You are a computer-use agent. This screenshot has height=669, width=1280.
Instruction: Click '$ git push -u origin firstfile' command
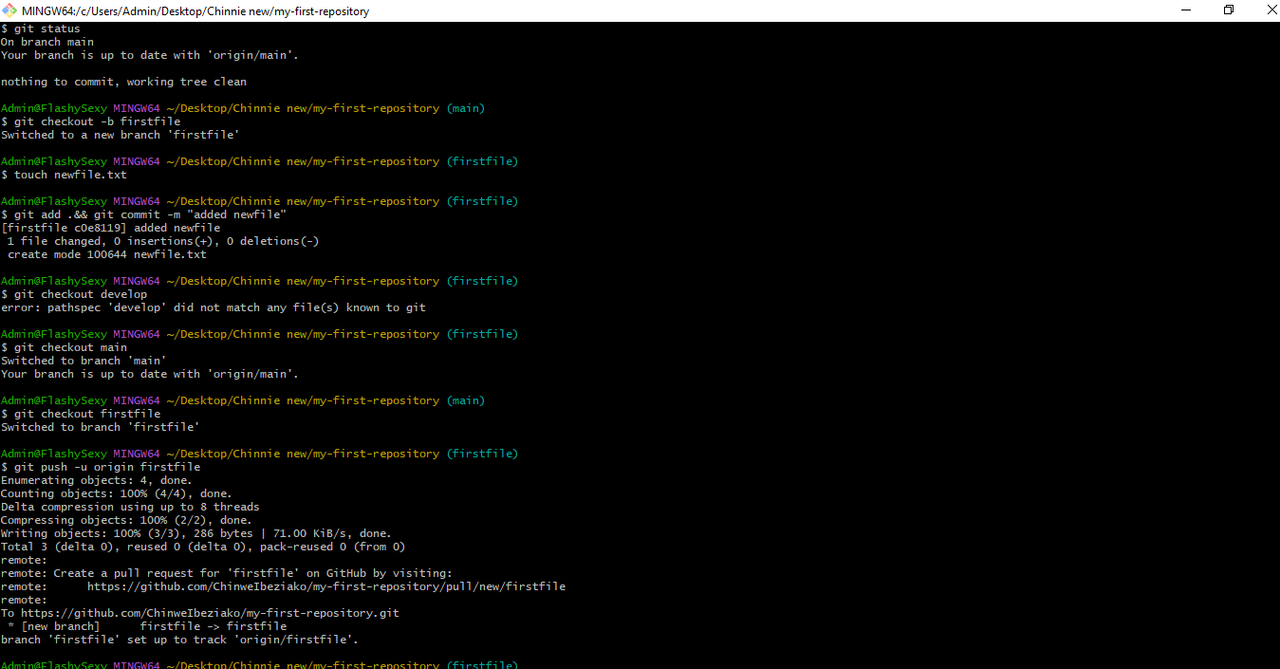coord(101,467)
